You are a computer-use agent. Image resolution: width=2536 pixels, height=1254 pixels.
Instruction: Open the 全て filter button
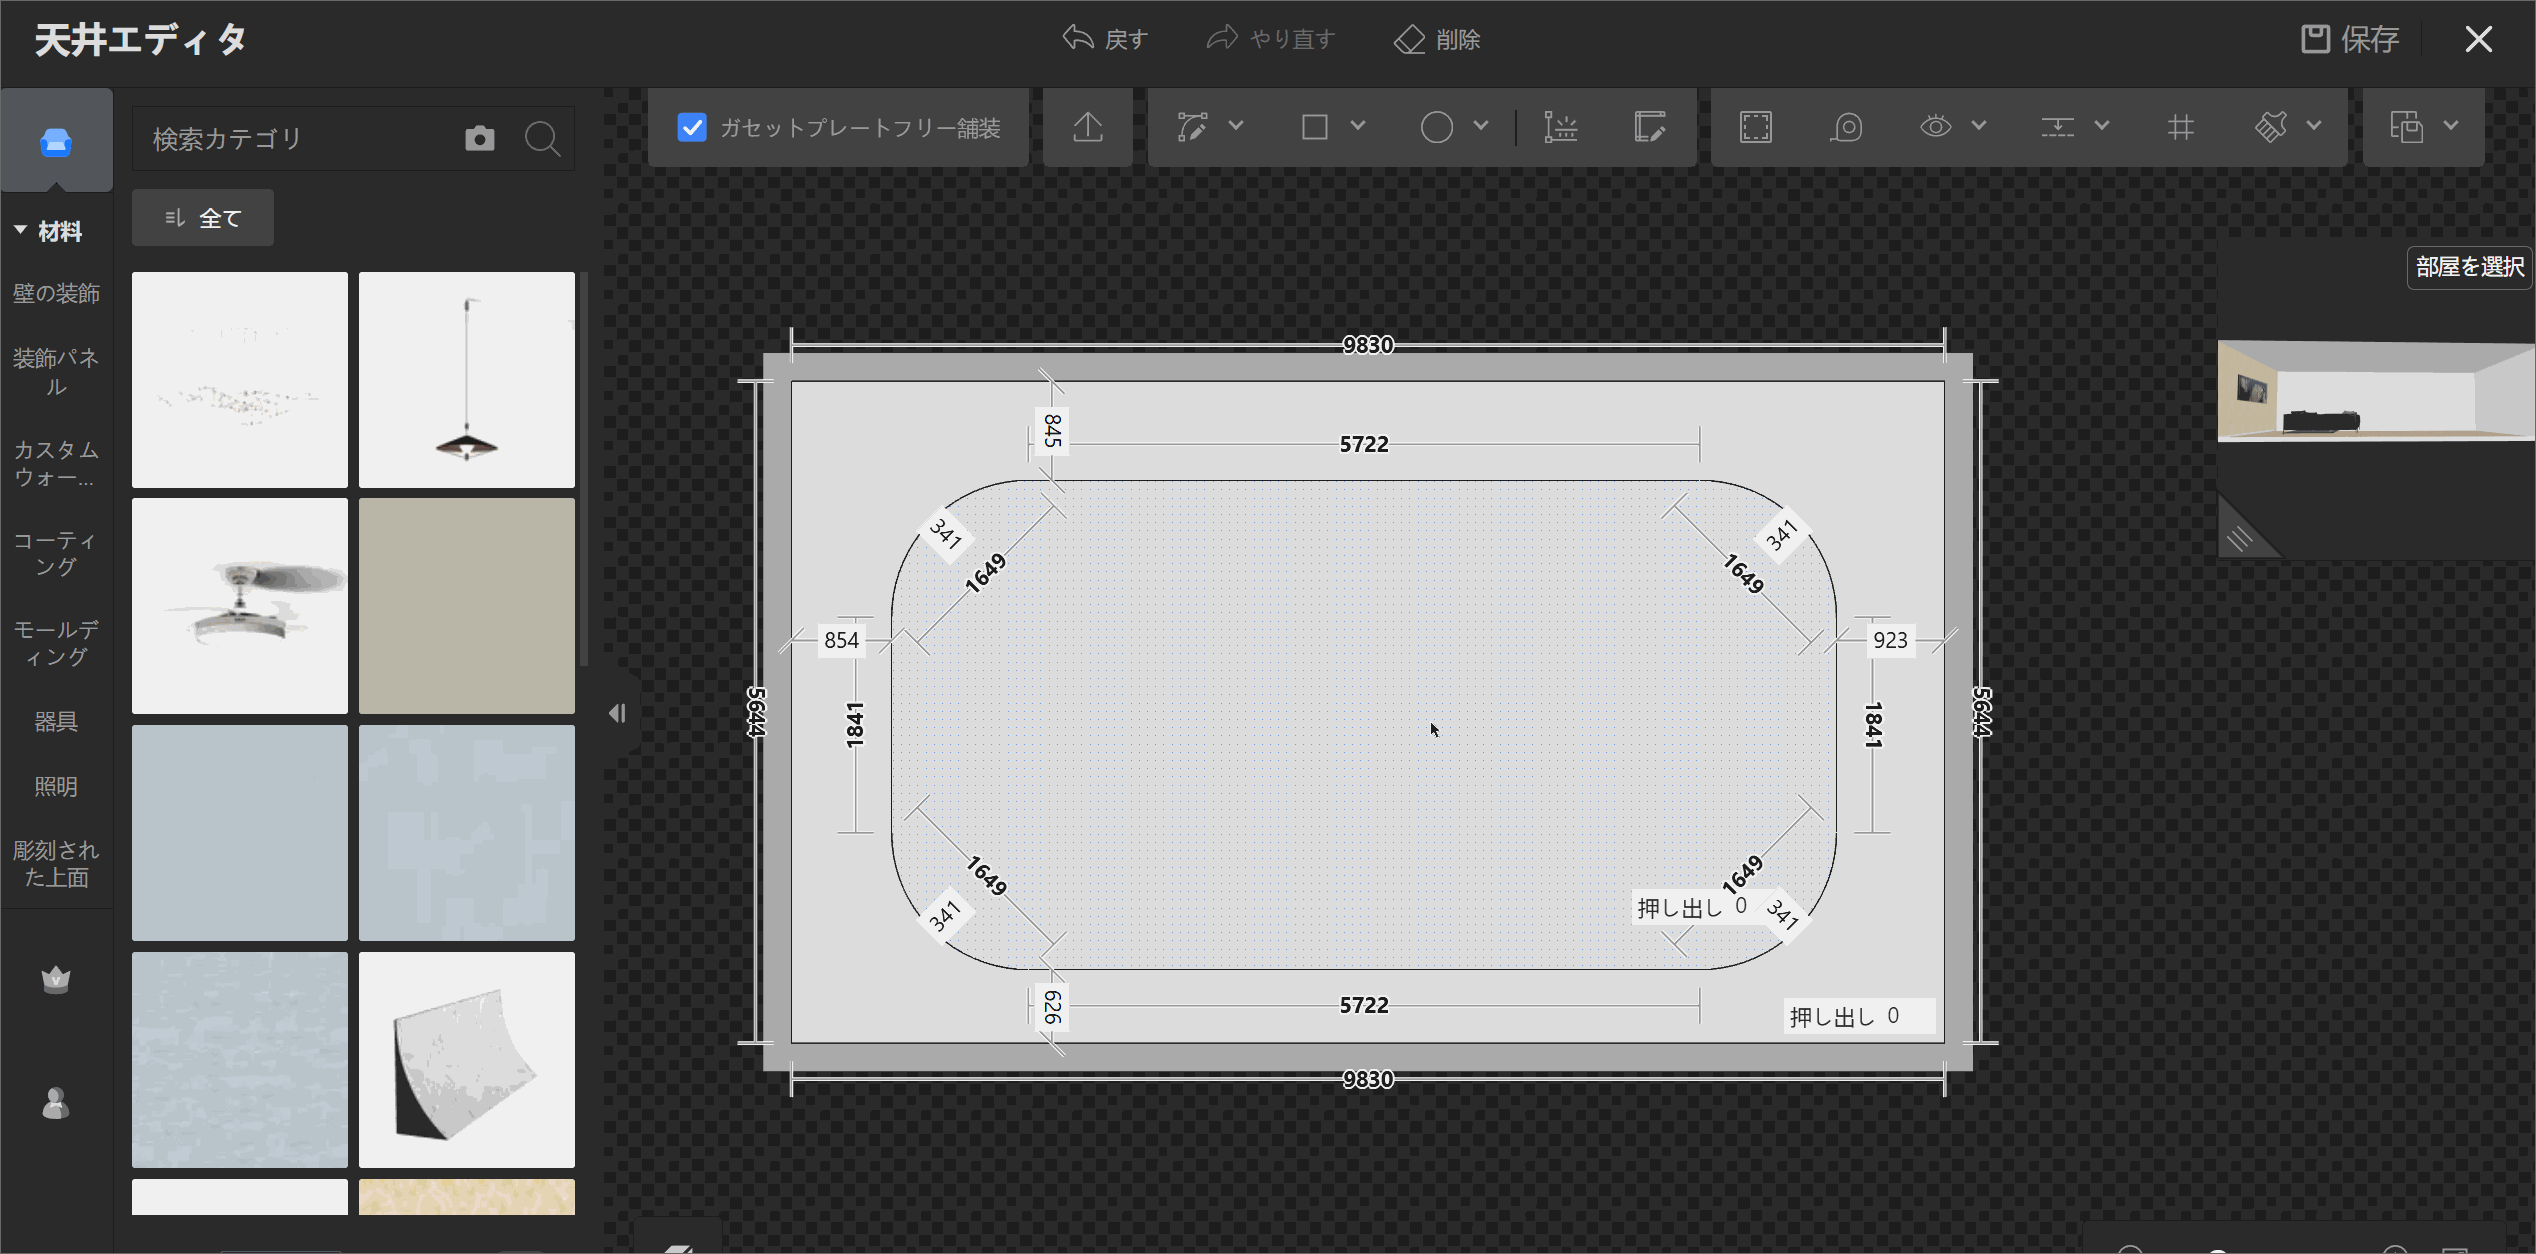coord(203,217)
